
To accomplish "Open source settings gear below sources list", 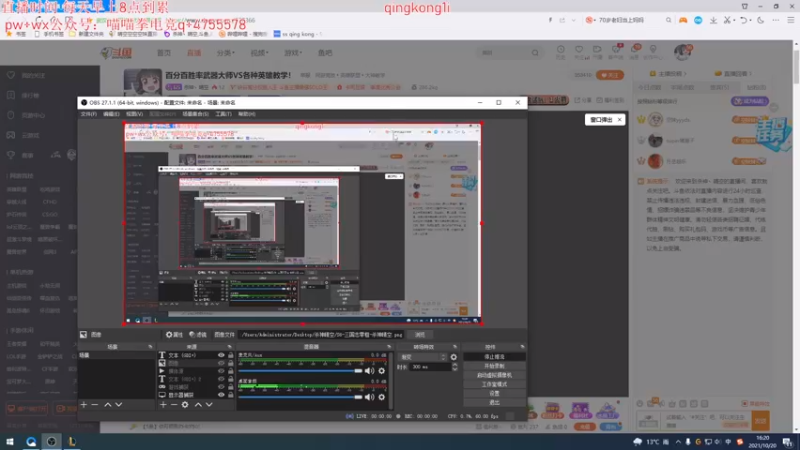I will point(185,405).
